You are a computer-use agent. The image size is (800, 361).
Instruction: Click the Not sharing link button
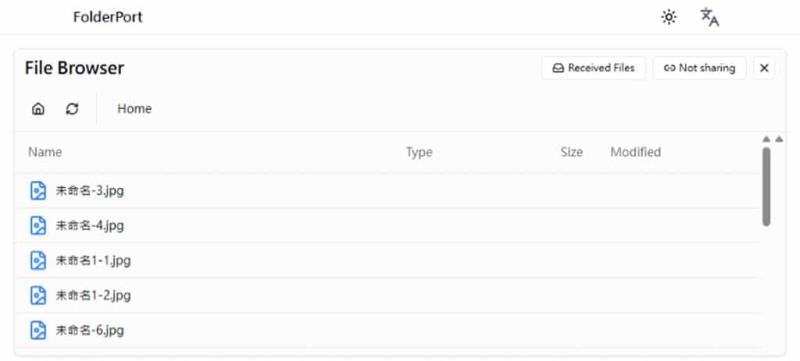(x=699, y=68)
